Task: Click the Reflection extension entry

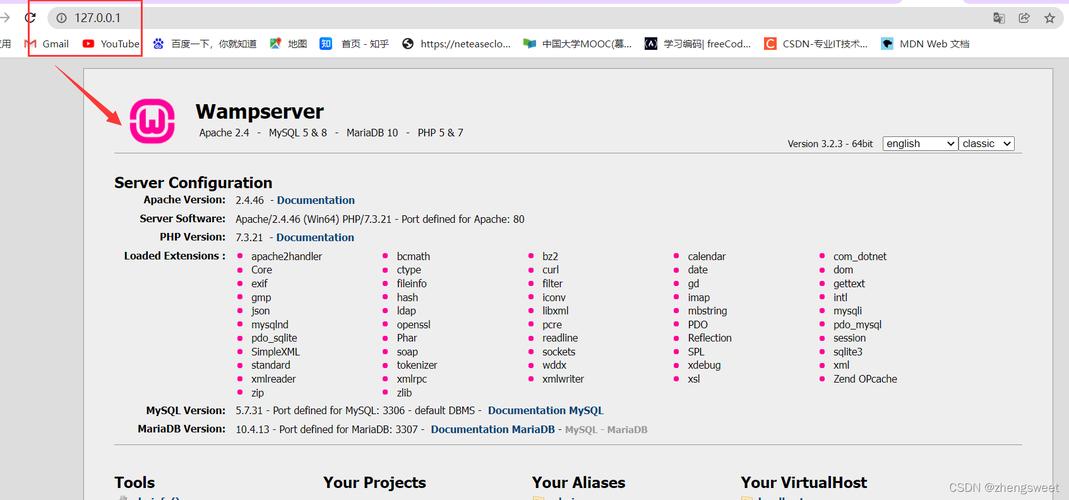Action: click(x=710, y=338)
